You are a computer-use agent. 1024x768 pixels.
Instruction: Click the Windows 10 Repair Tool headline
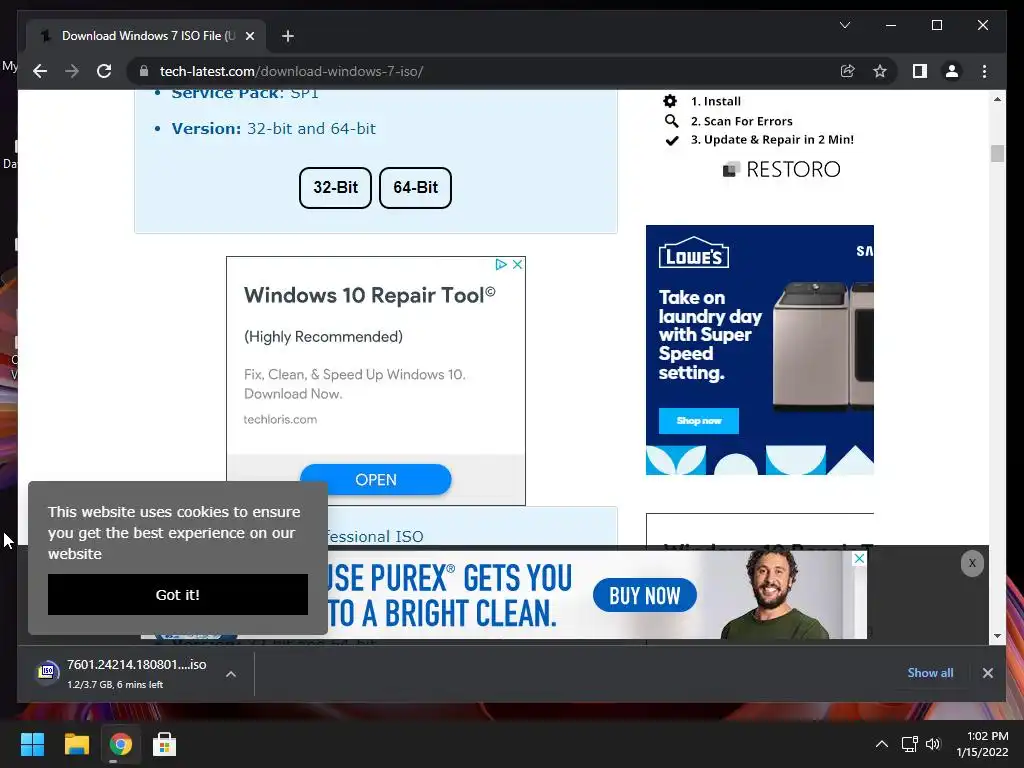point(370,295)
